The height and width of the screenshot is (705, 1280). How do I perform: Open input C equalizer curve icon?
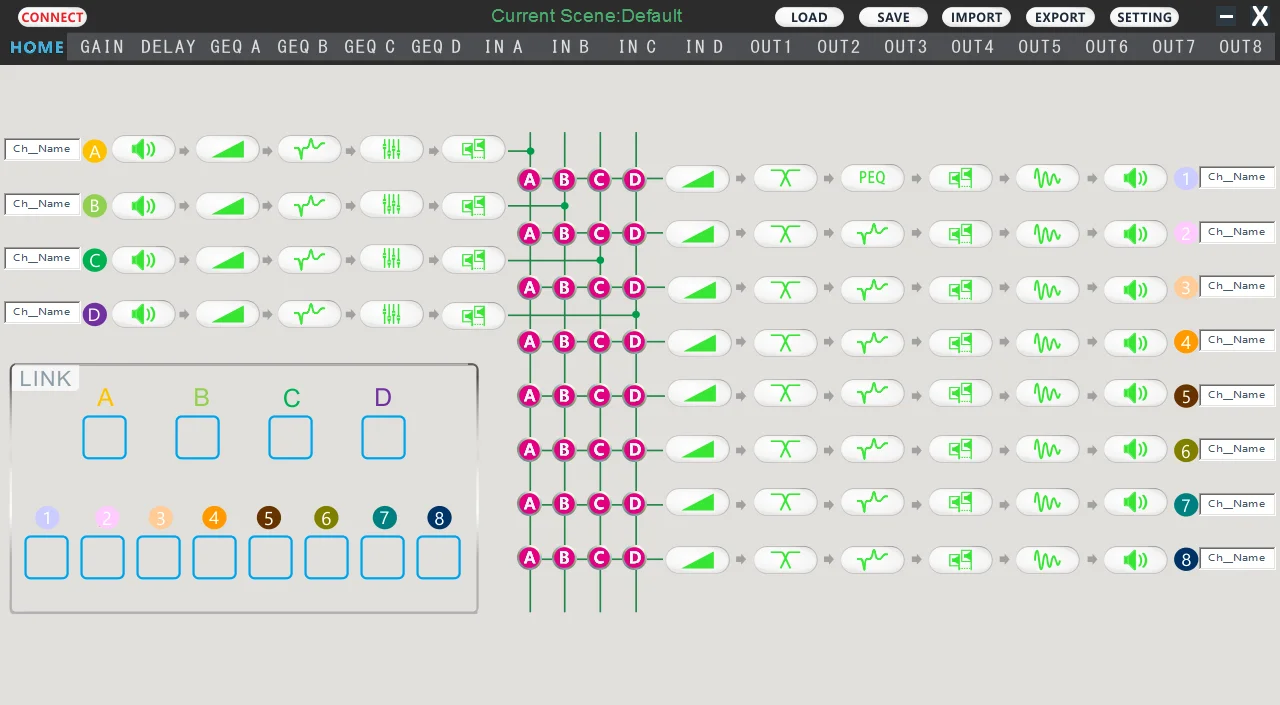[x=310, y=259]
